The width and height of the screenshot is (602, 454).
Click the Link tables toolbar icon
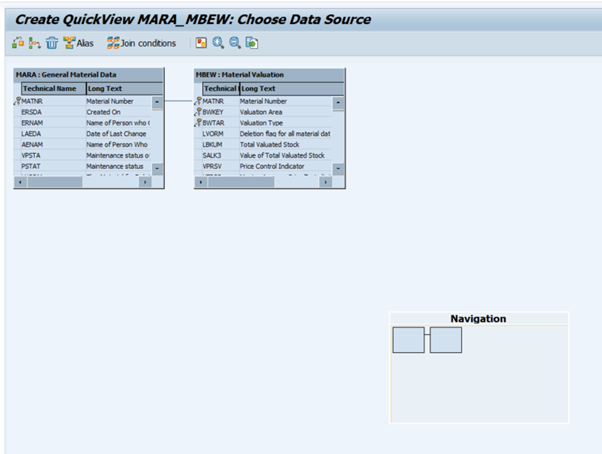coord(35,43)
